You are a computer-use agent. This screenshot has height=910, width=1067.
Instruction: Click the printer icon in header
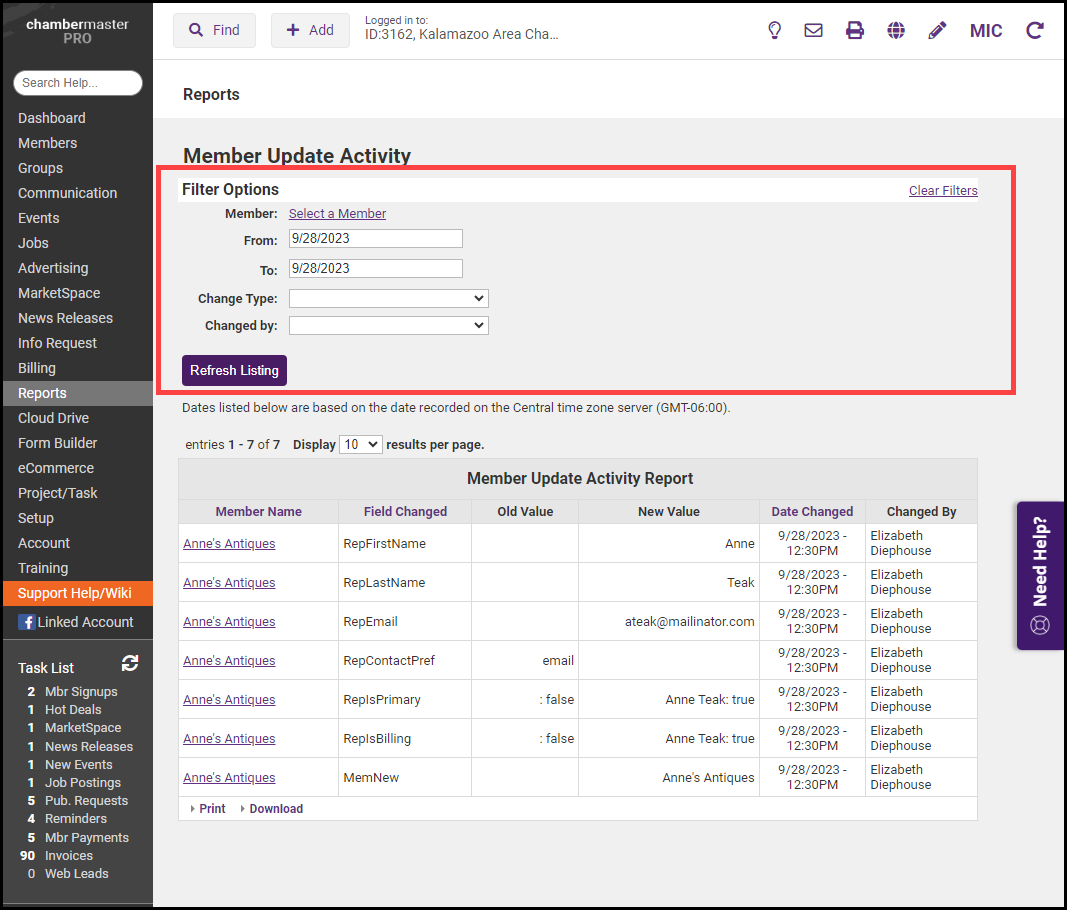[x=854, y=30]
